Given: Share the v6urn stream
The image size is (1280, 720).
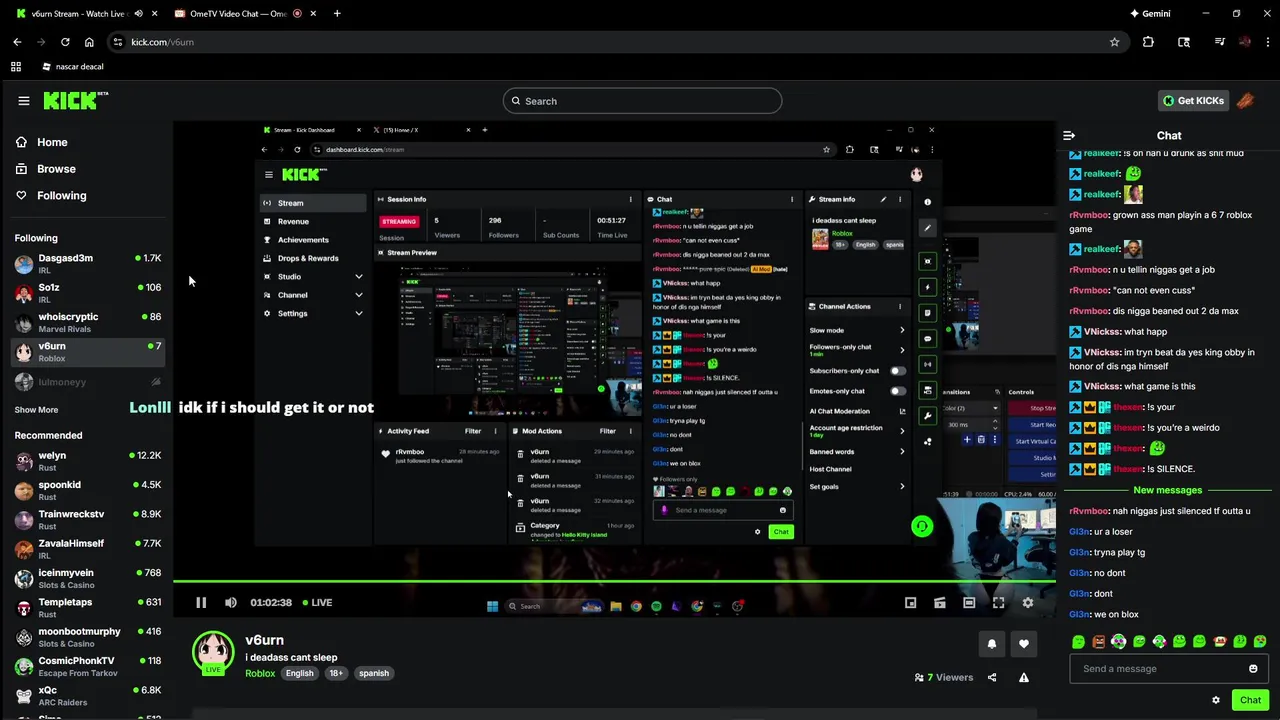Looking at the screenshot, I should point(992,677).
